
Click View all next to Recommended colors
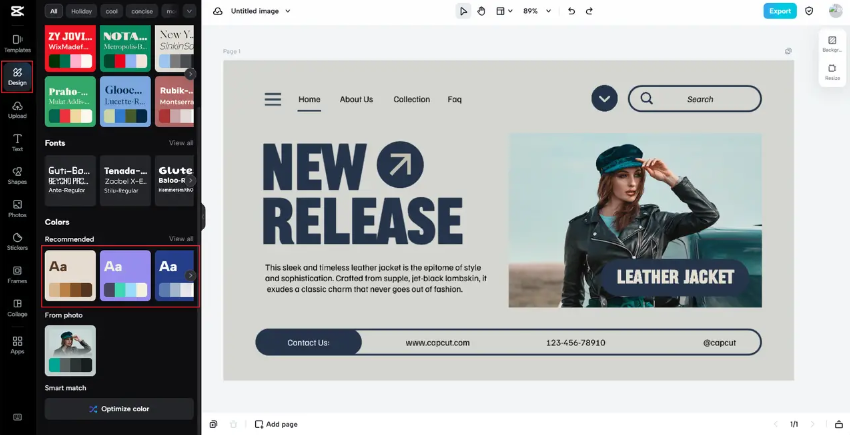(x=181, y=239)
